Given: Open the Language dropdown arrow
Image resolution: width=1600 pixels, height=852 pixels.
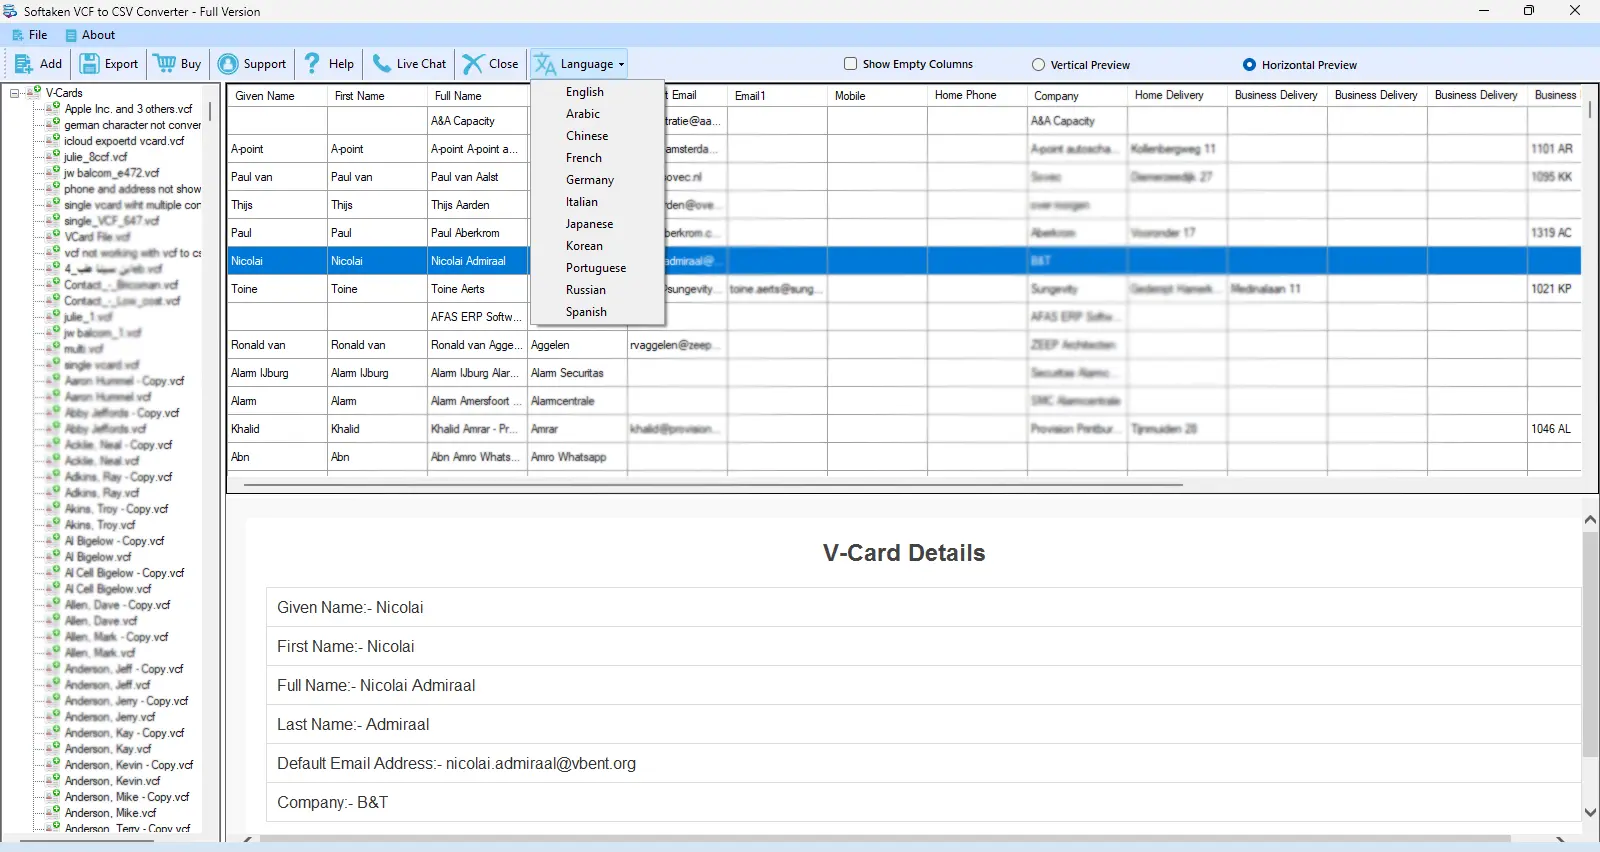Looking at the screenshot, I should pyautogui.click(x=621, y=64).
